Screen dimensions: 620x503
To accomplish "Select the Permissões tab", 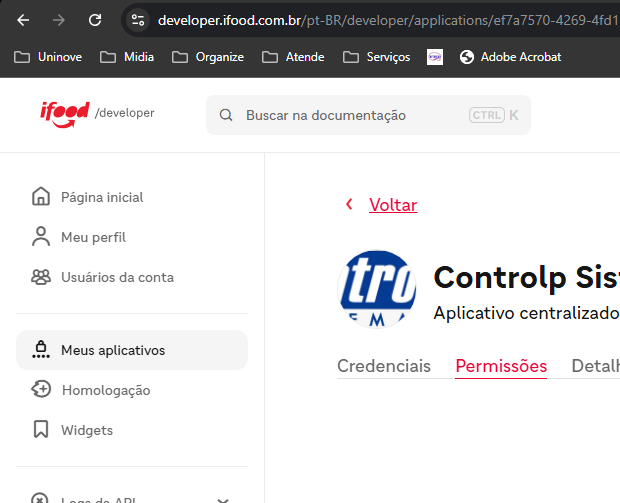I will tap(501, 367).
